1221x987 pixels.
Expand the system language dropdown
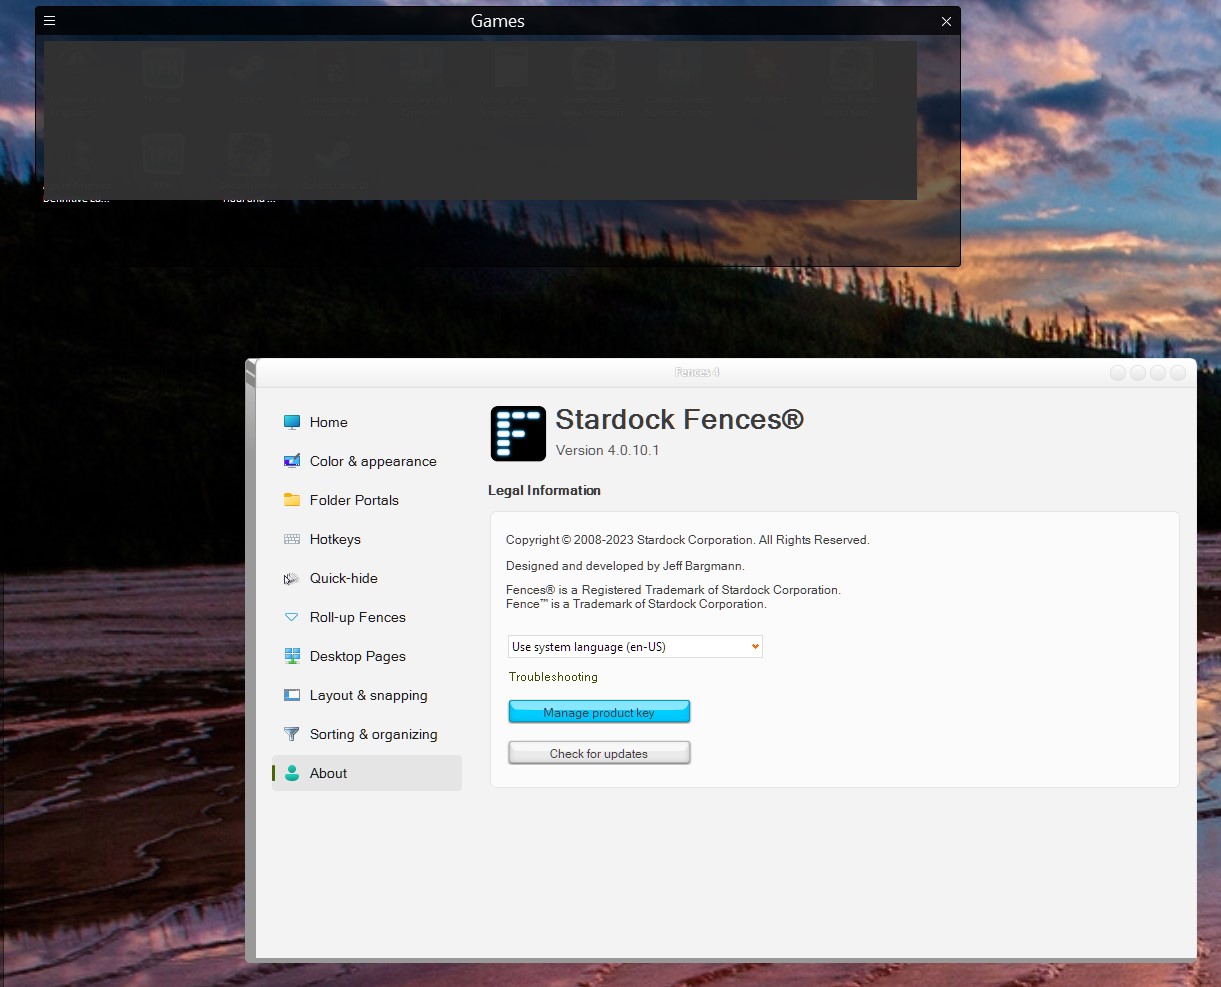click(x=635, y=647)
